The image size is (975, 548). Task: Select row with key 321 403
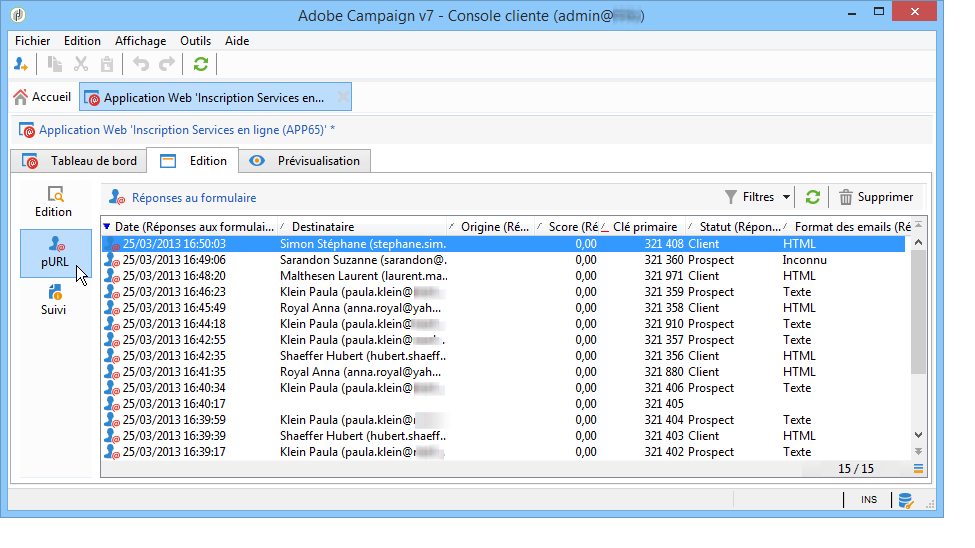[504, 436]
